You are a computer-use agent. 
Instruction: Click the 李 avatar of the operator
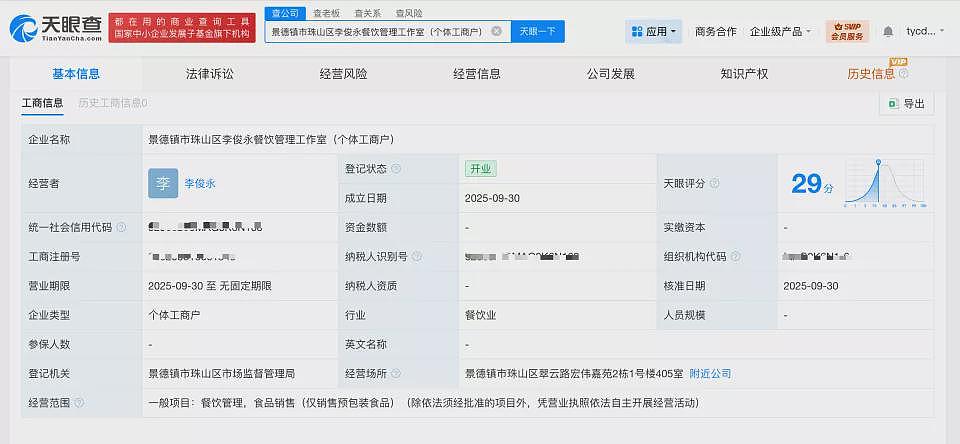[163, 183]
